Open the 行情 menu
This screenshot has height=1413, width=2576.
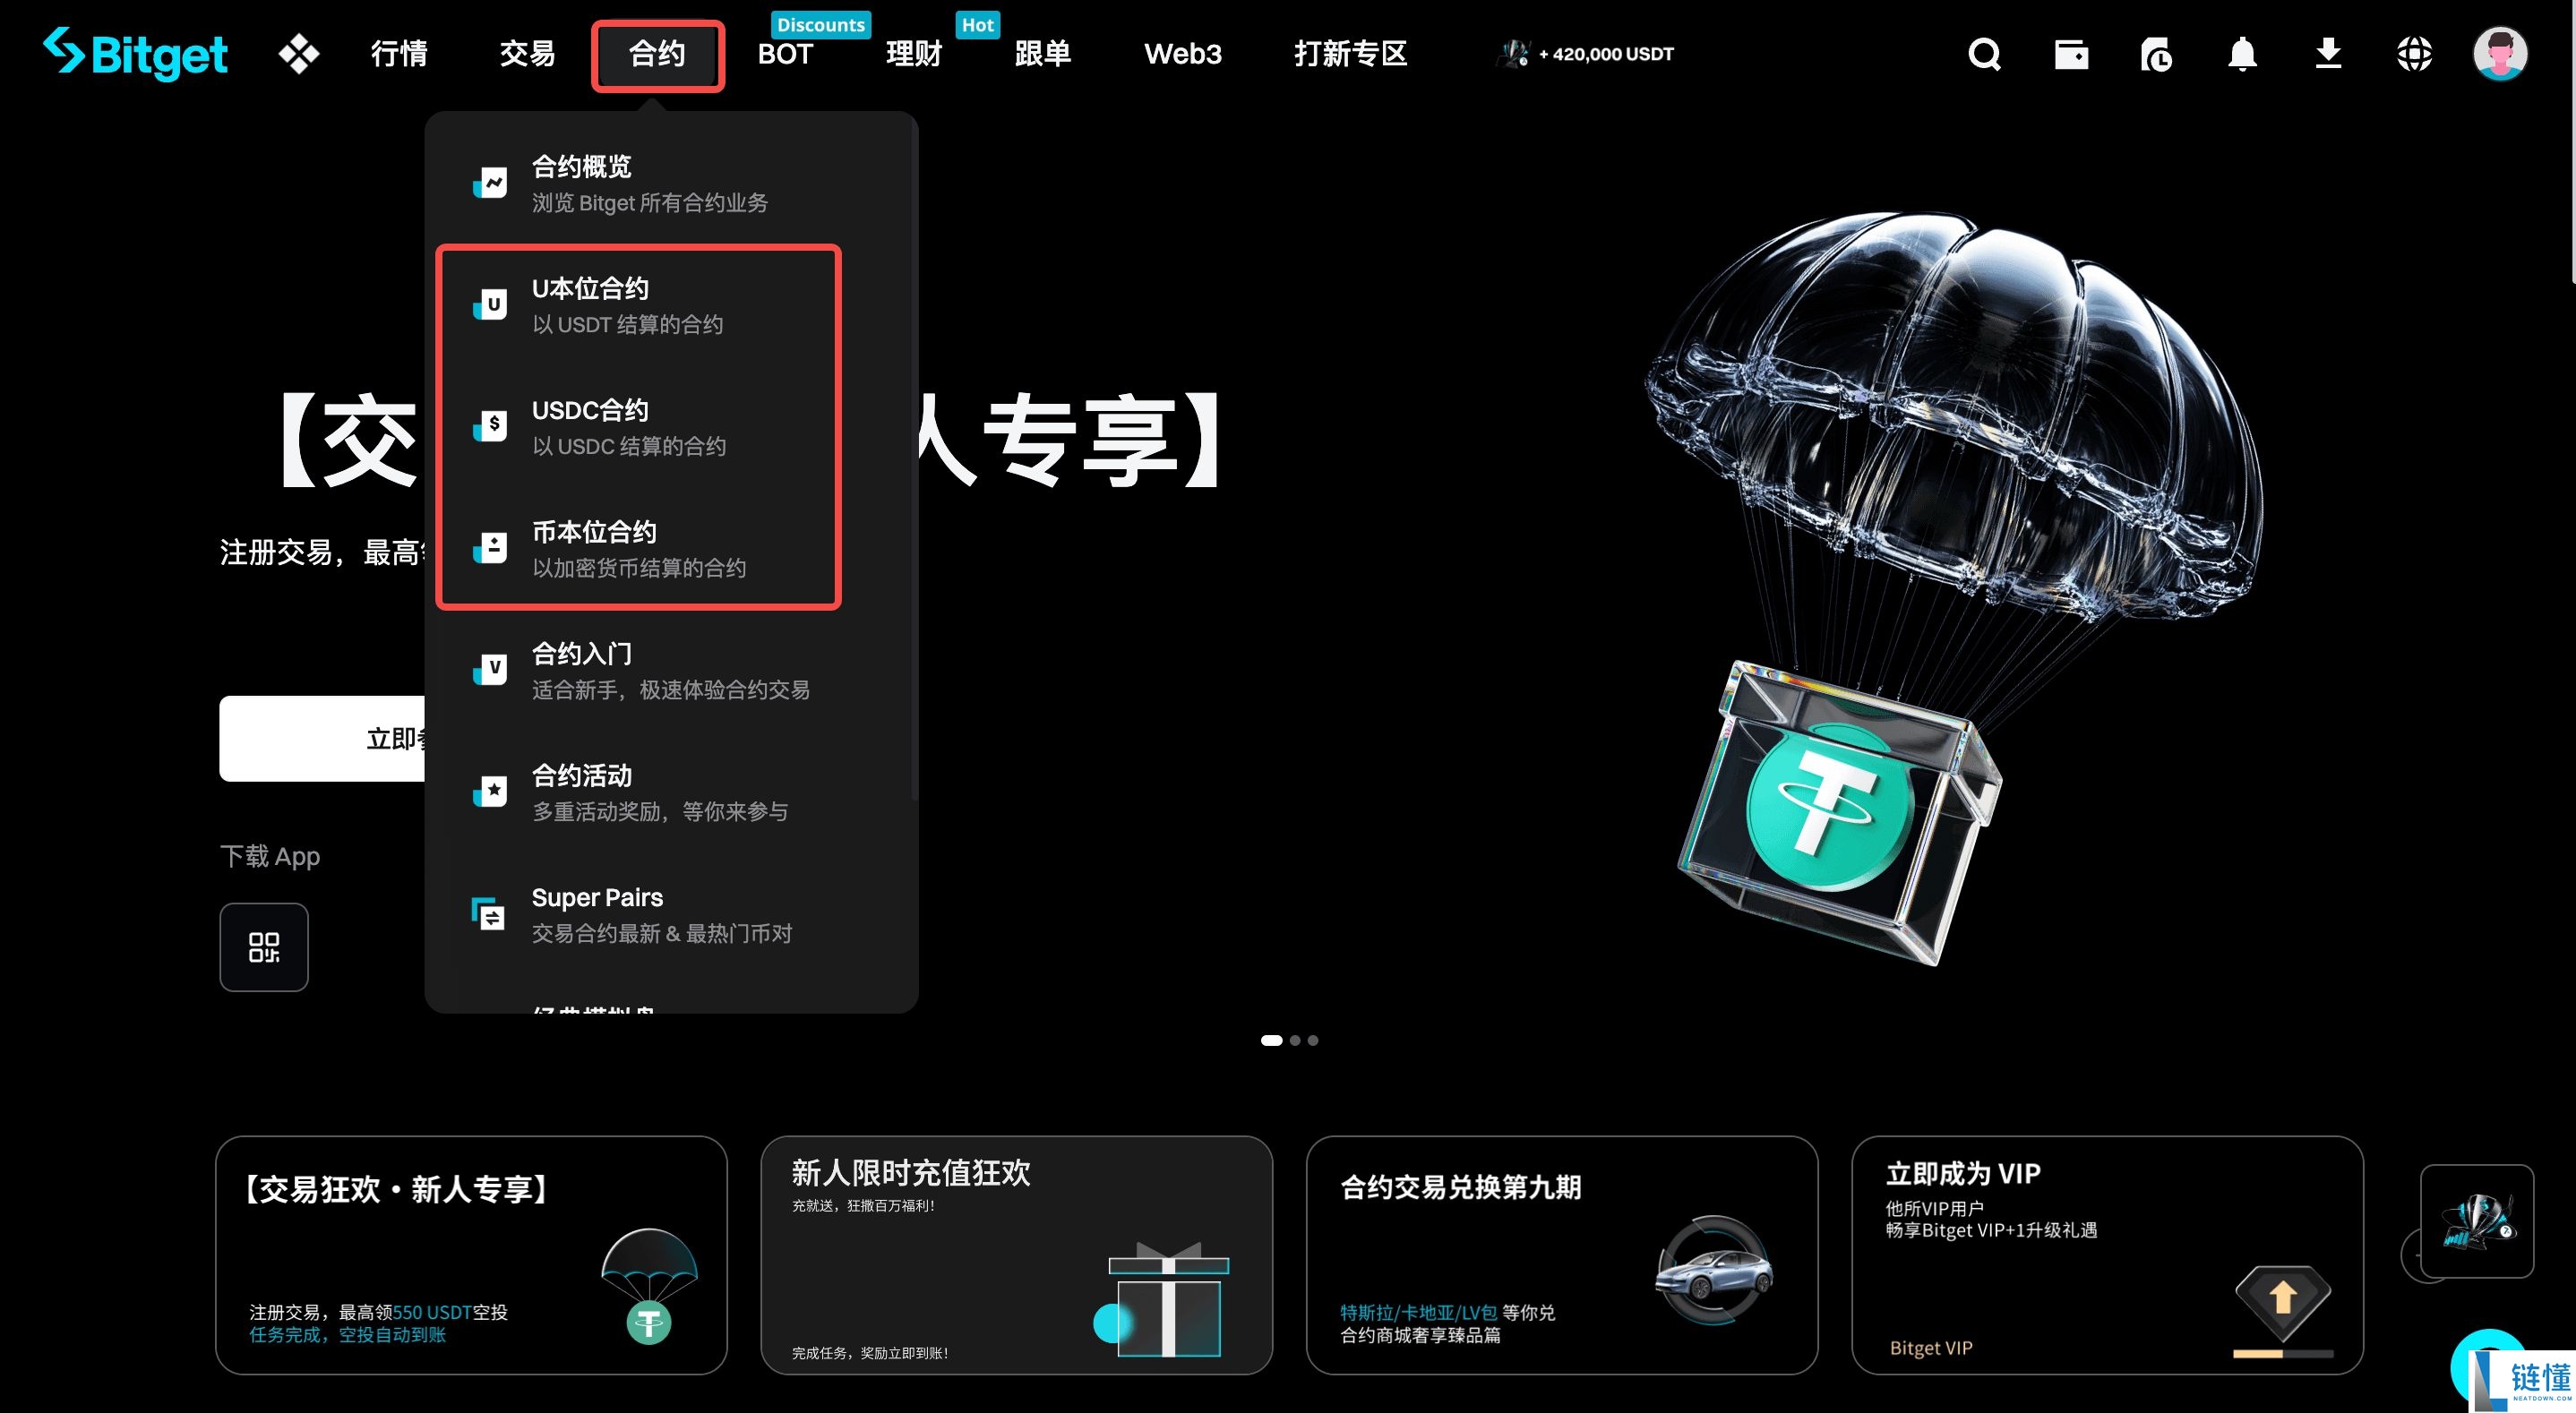click(399, 54)
